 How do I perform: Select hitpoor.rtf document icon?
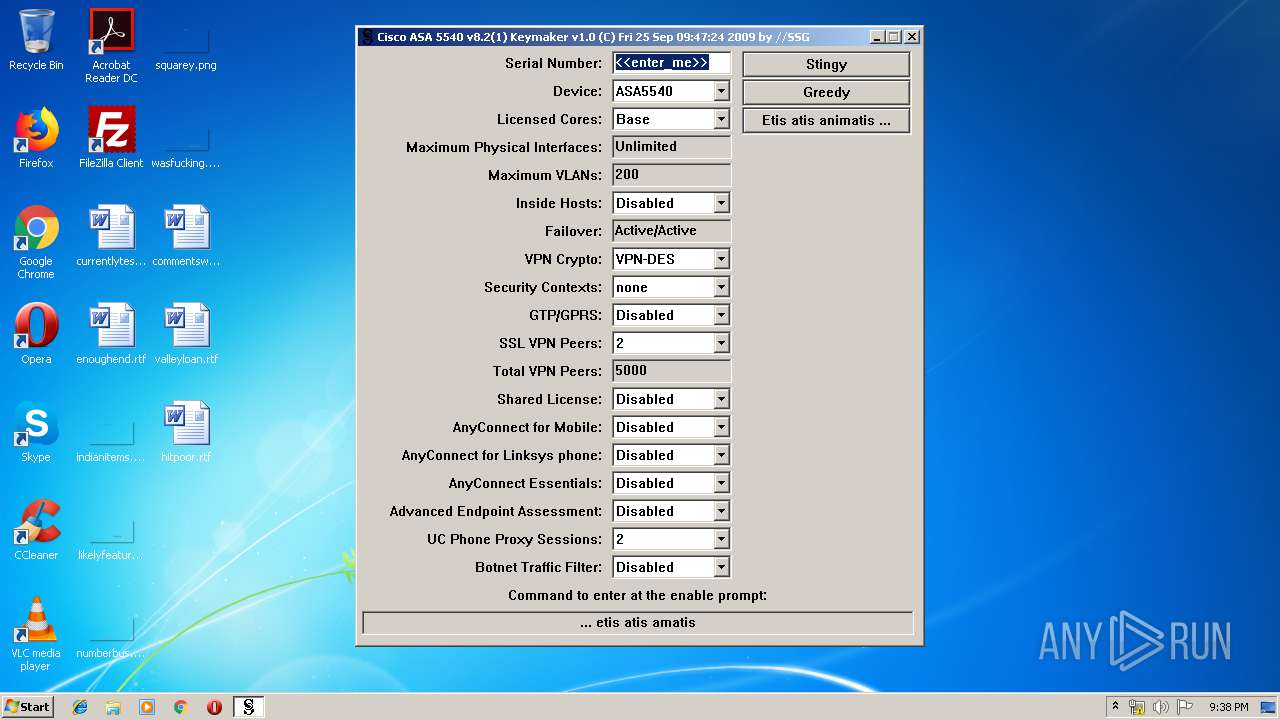pos(186,432)
